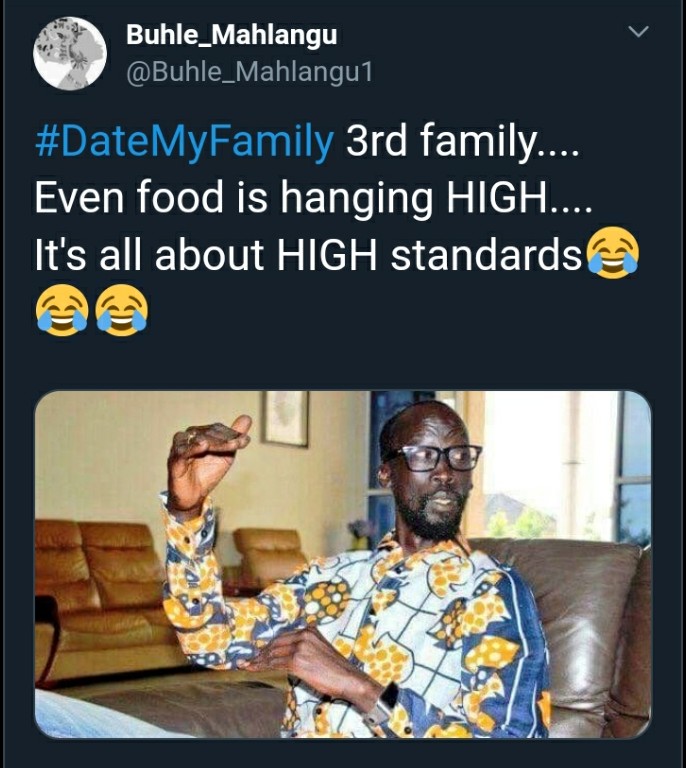The width and height of the screenshot is (686, 768).
Task: Open the attached tweet photo
Action: pos(343,564)
